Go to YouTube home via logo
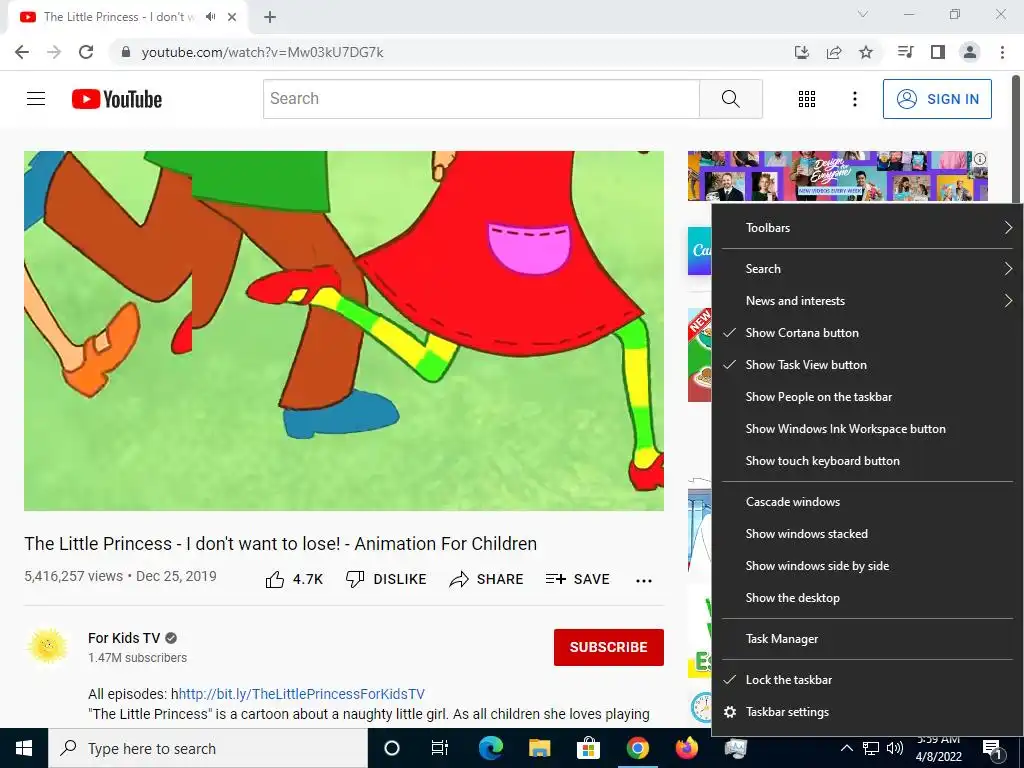Image resolution: width=1024 pixels, height=768 pixels. pyautogui.click(x=117, y=99)
